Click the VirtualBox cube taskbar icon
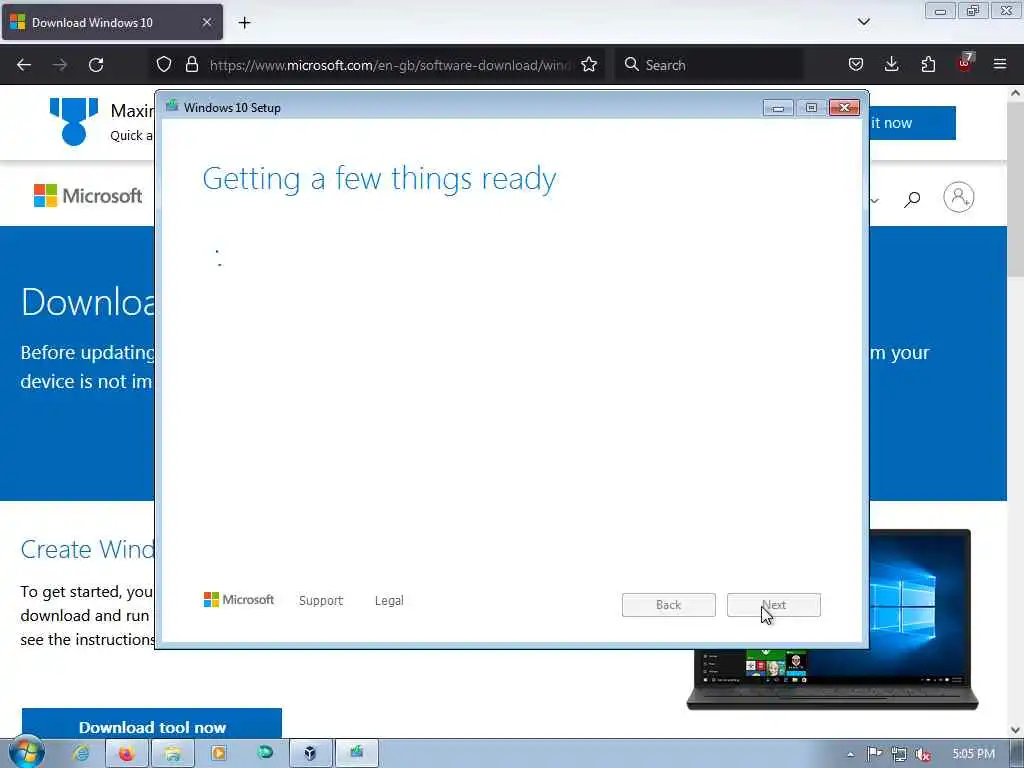This screenshot has width=1024, height=768. coord(310,753)
